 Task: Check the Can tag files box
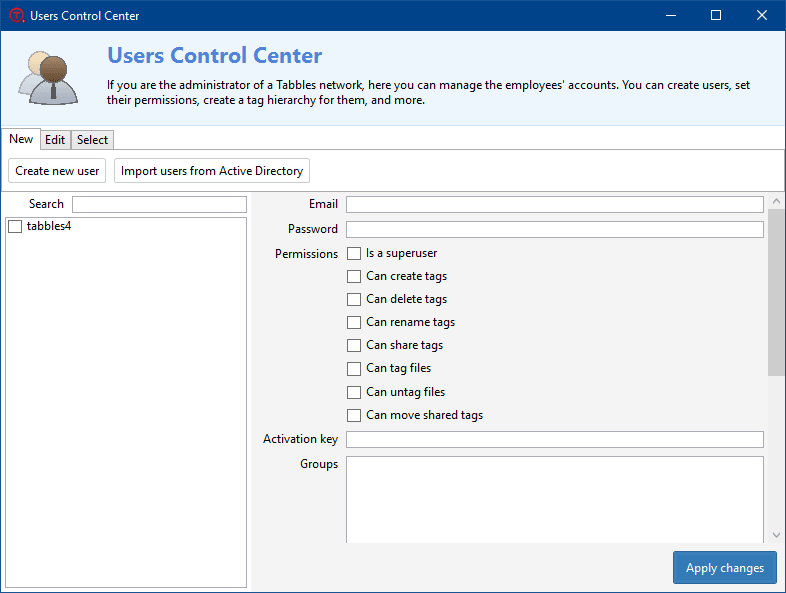[354, 369]
